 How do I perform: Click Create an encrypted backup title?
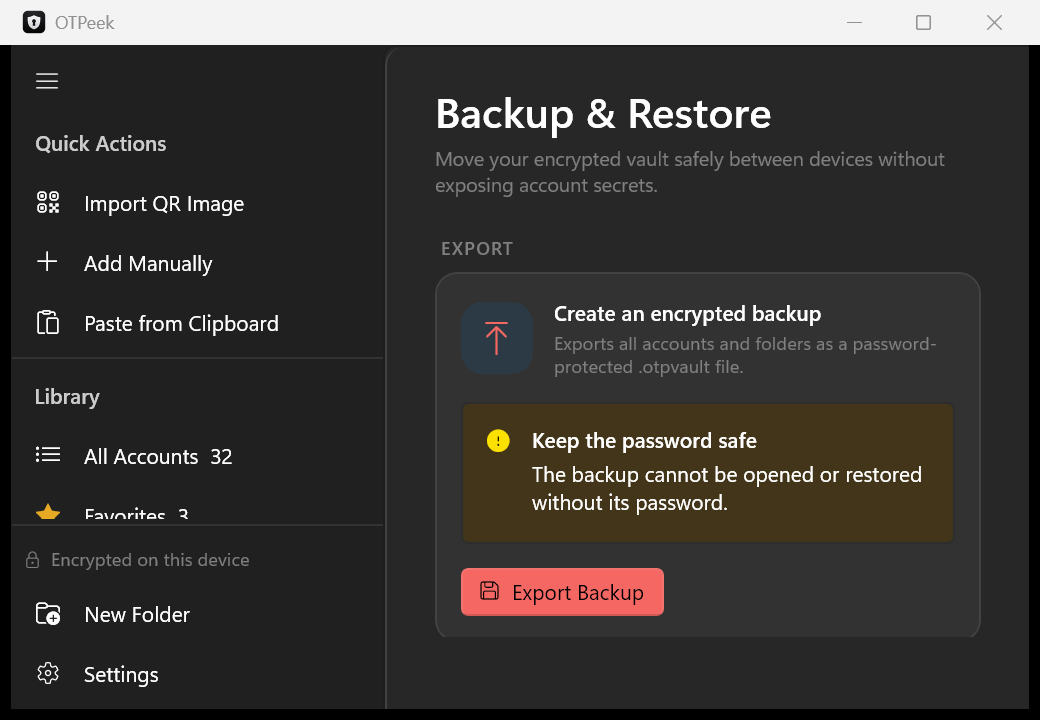tap(687, 314)
